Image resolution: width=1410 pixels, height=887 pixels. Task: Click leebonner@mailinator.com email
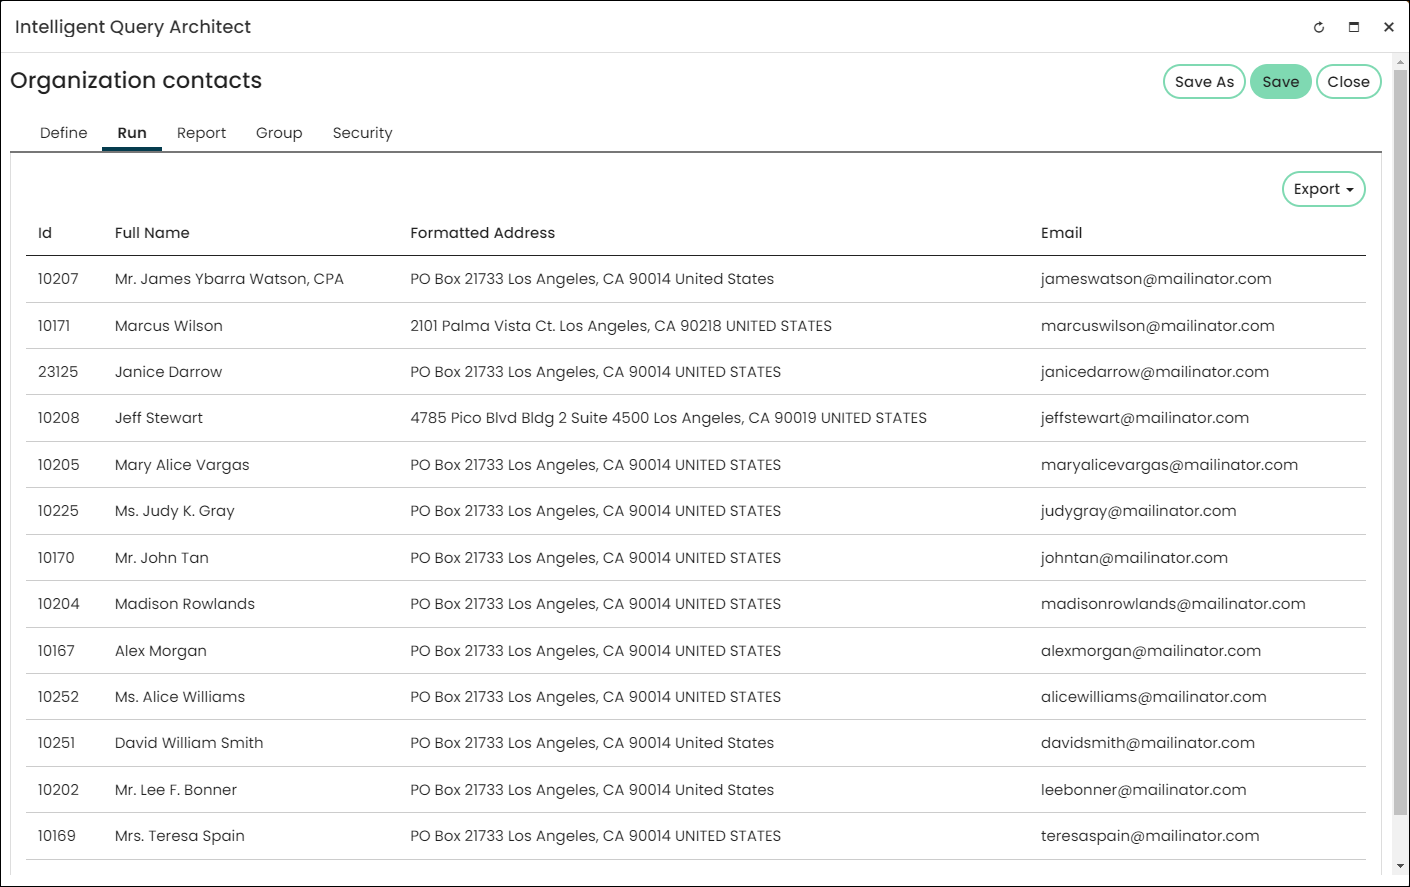pos(1144,790)
